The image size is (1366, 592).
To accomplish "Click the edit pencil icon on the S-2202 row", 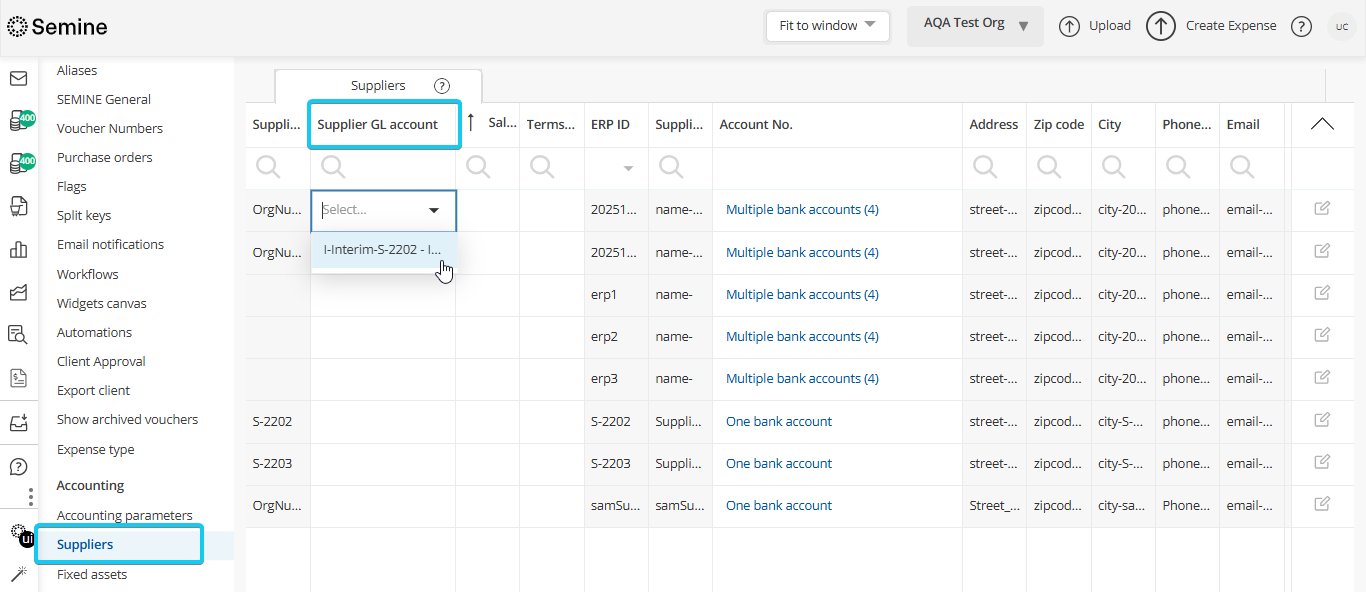I will tap(1322, 421).
